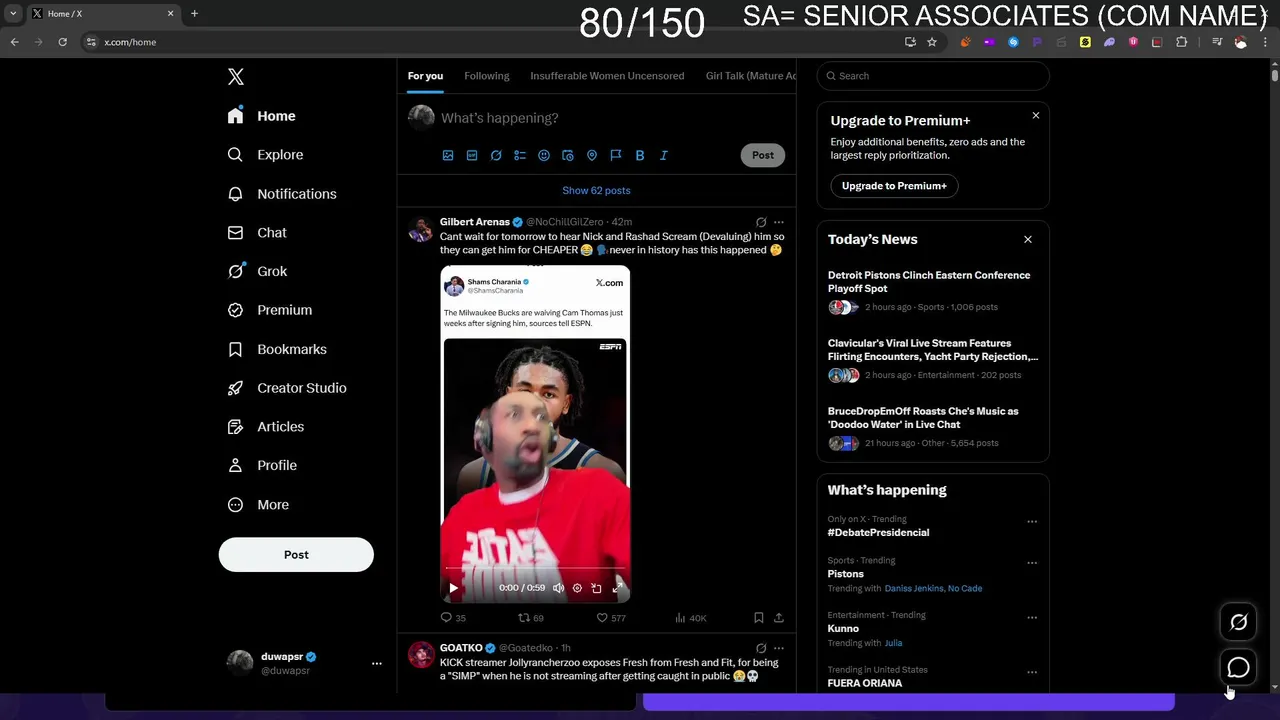Toggle italic text in composer
Screen dimensions: 1280x720
[x=664, y=155]
